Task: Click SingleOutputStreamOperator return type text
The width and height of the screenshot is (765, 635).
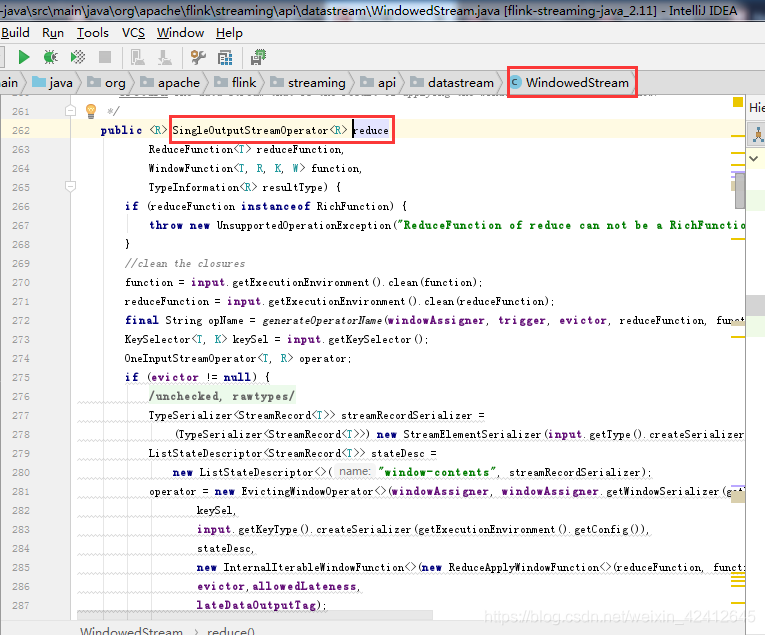Action: click(250, 130)
